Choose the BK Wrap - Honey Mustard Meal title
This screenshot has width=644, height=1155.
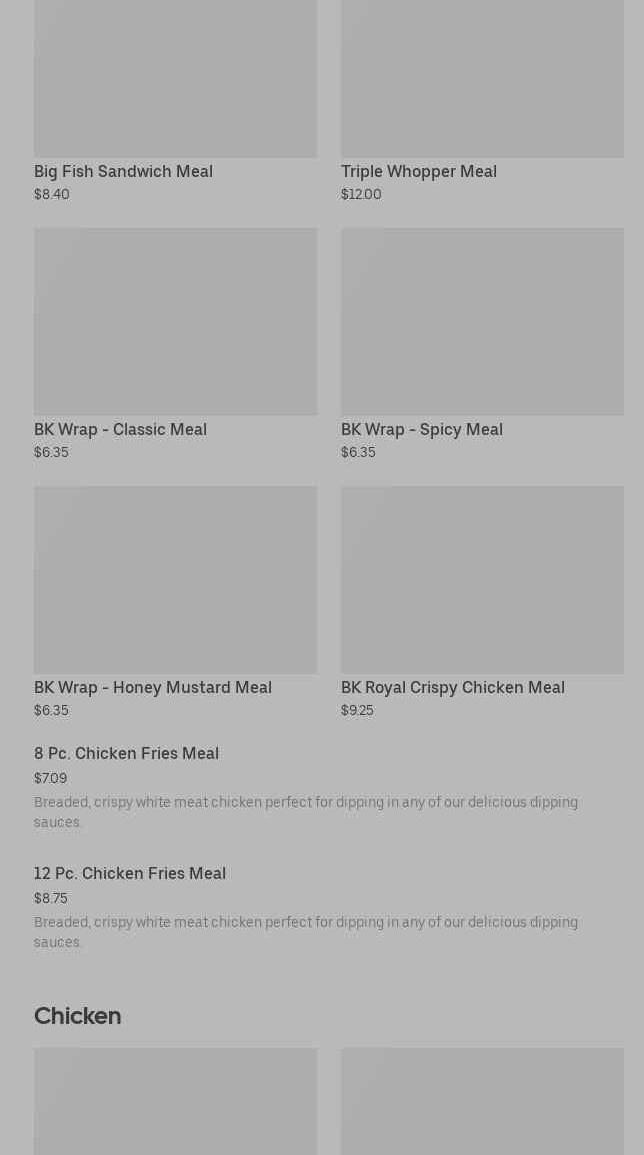pyautogui.click(x=152, y=688)
